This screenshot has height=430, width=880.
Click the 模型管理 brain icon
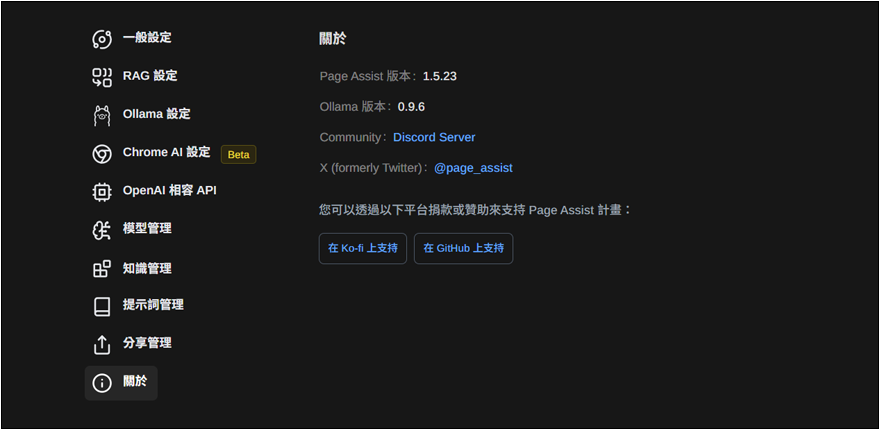tap(102, 230)
